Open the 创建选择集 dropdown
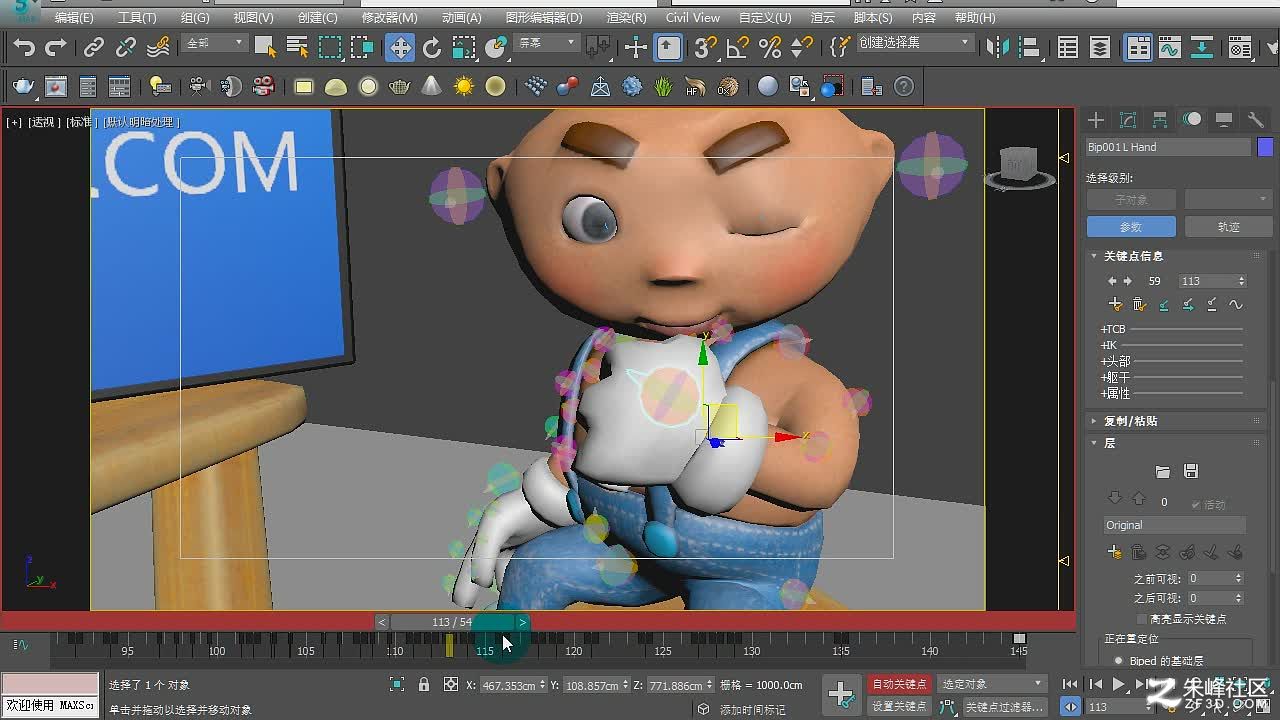The height and width of the screenshot is (720, 1280). coord(914,43)
